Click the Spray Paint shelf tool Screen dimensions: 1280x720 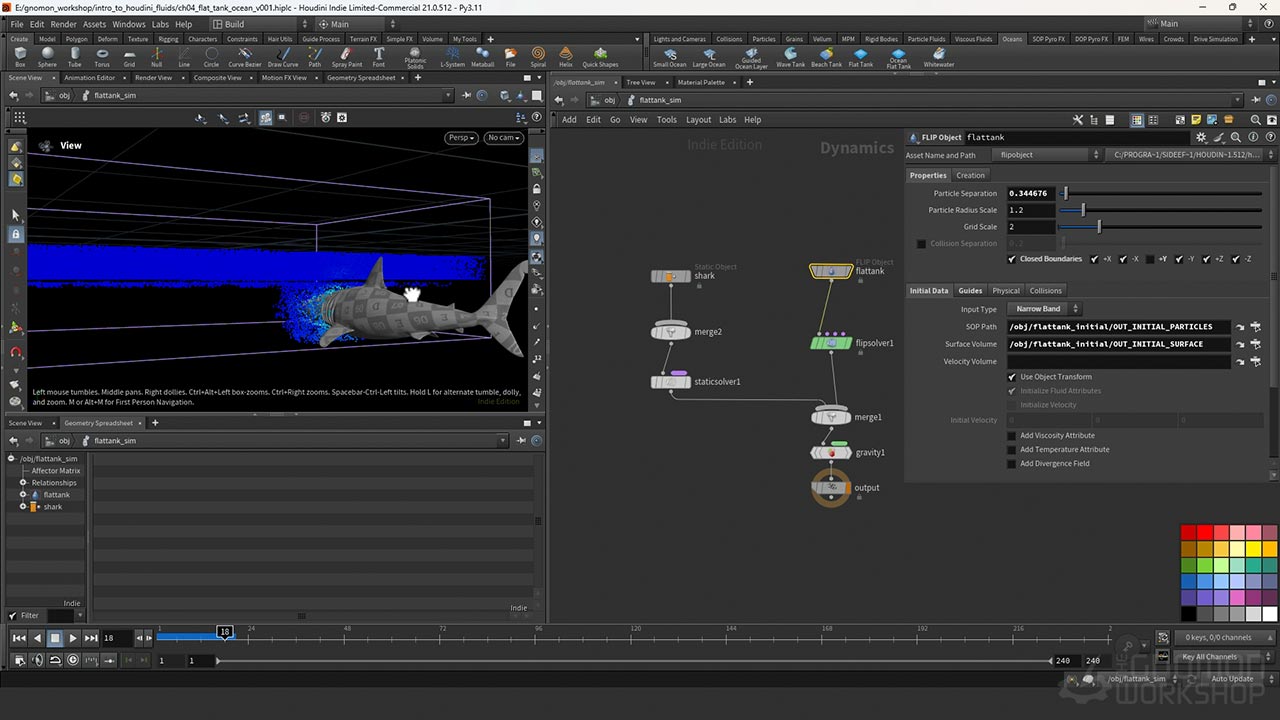346,56
